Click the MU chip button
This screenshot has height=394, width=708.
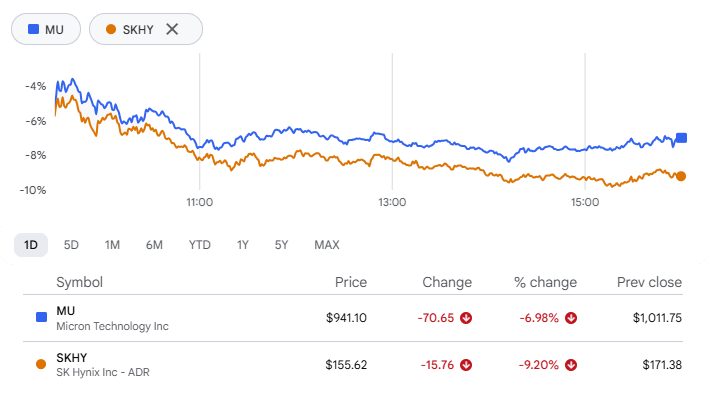click(46, 29)
